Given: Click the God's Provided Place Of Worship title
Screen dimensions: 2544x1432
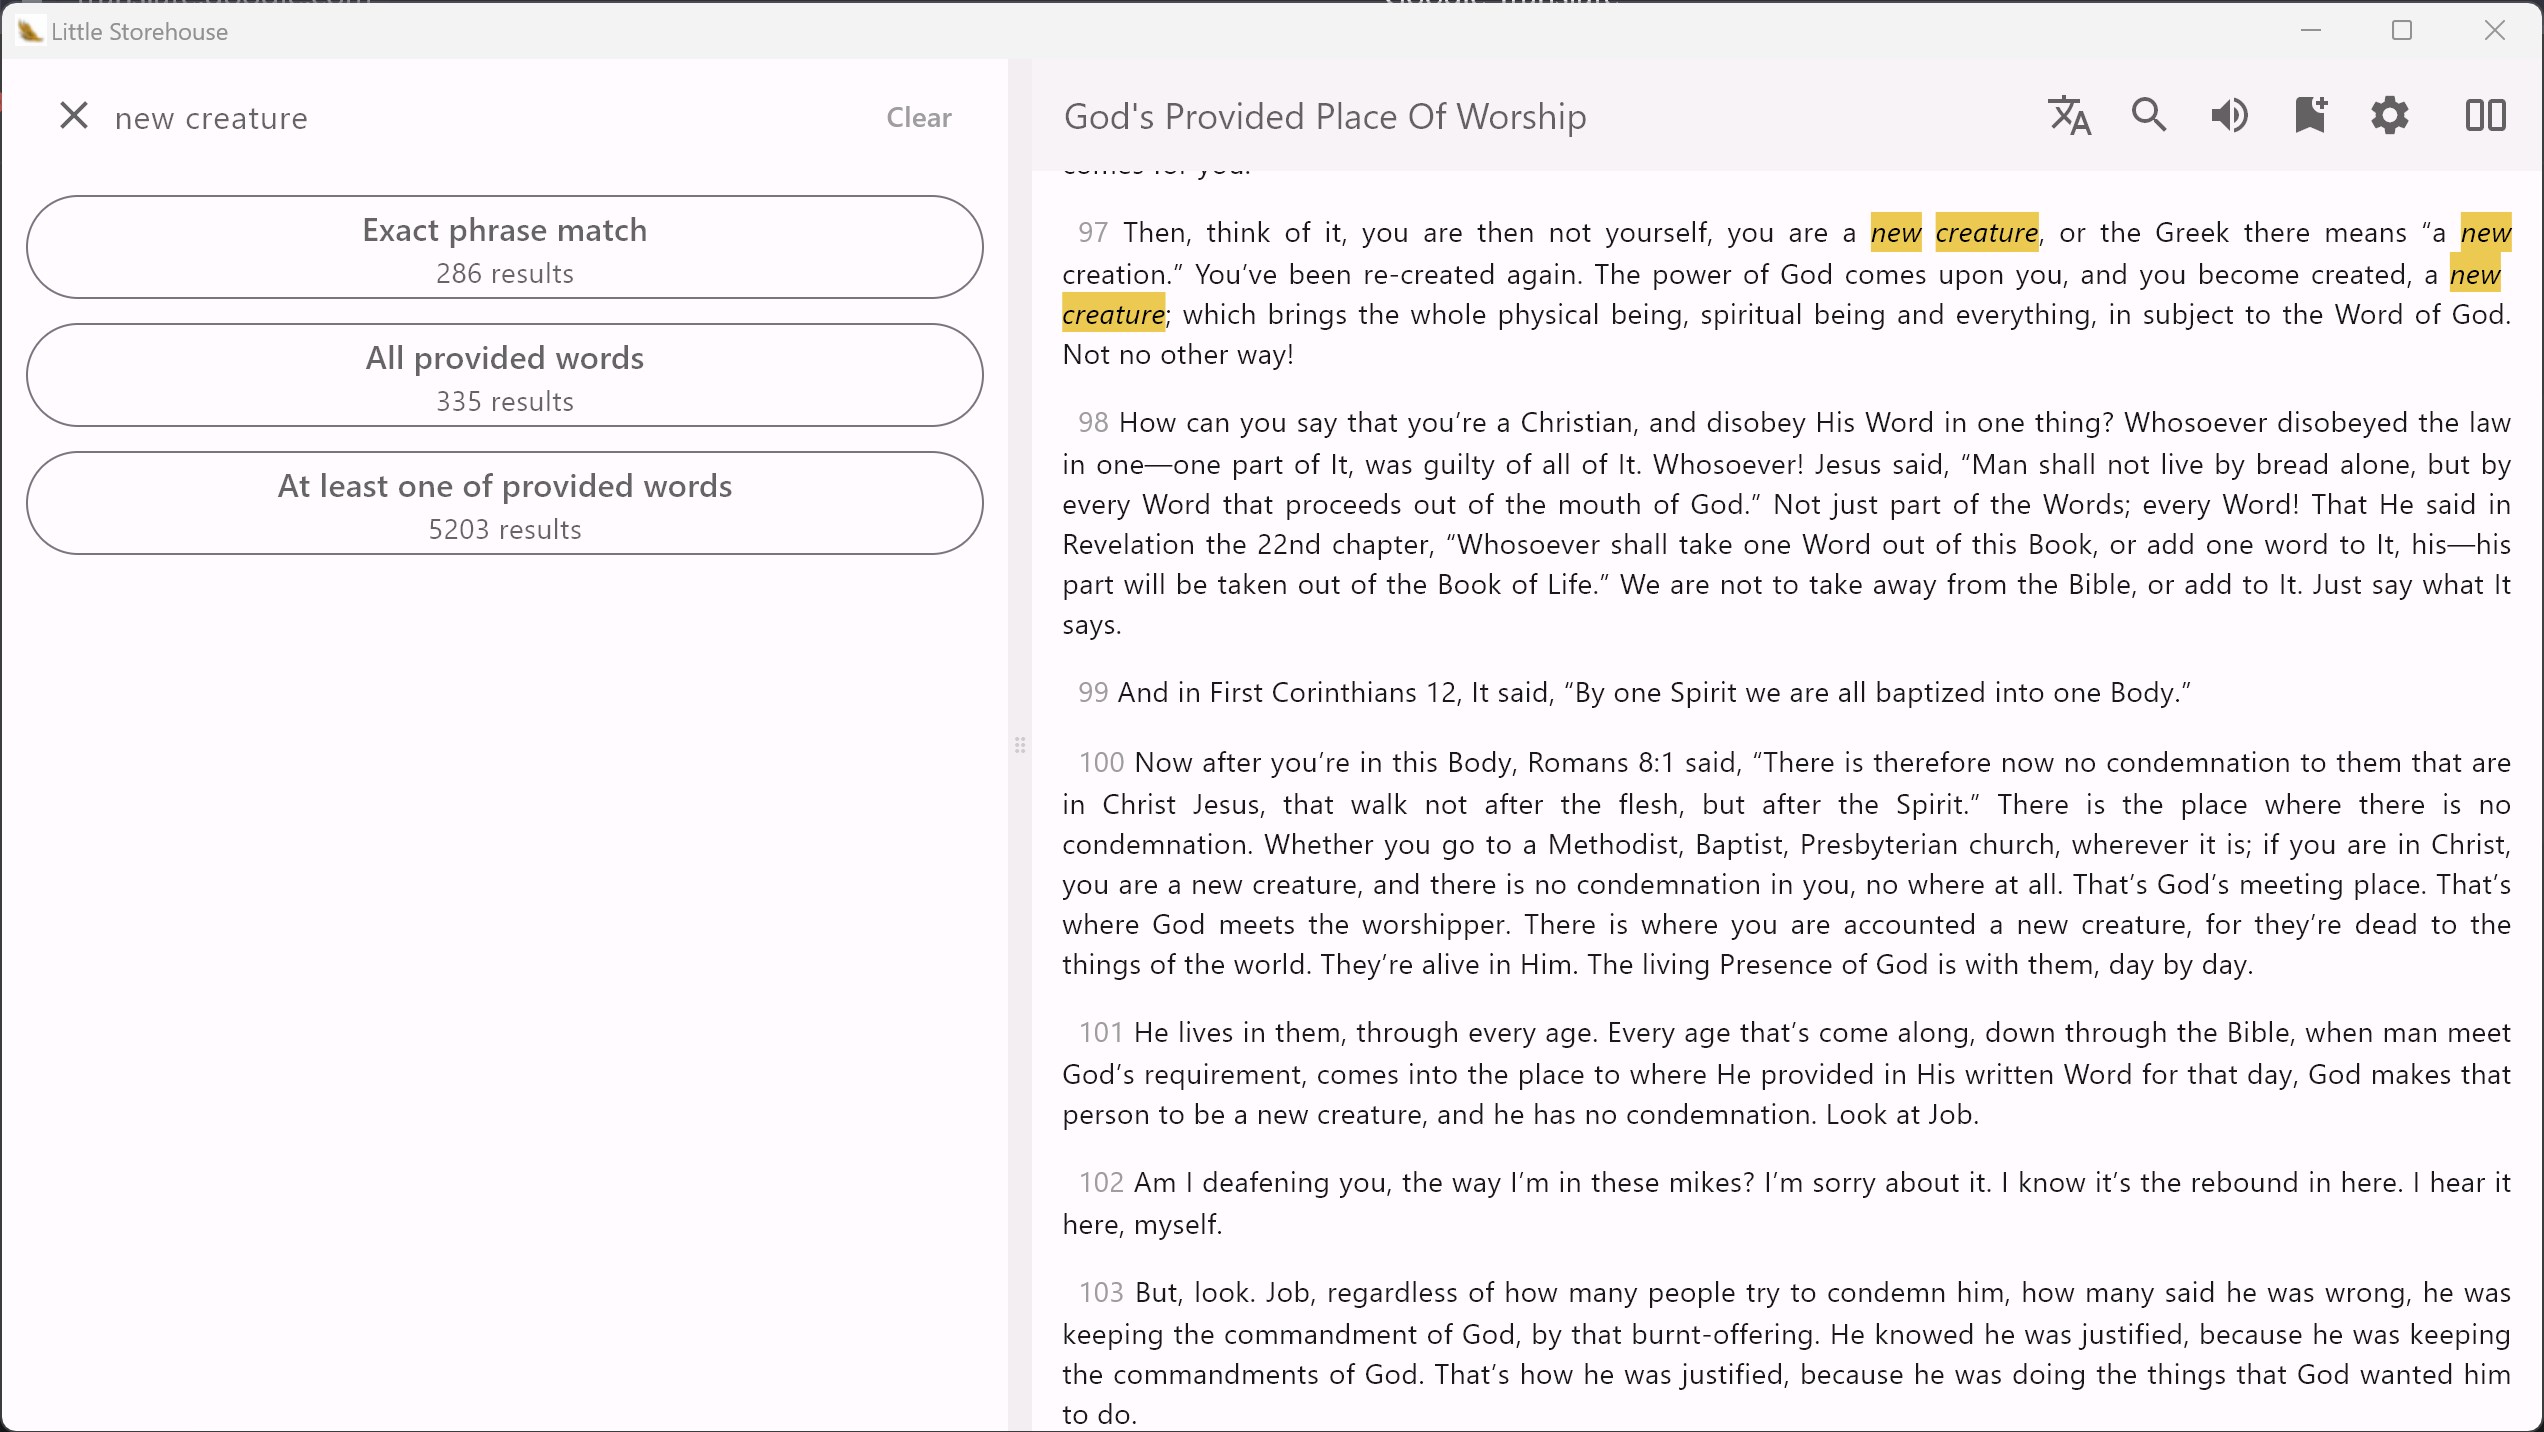Looking at the screenshot, I should tap(1325, 117).
